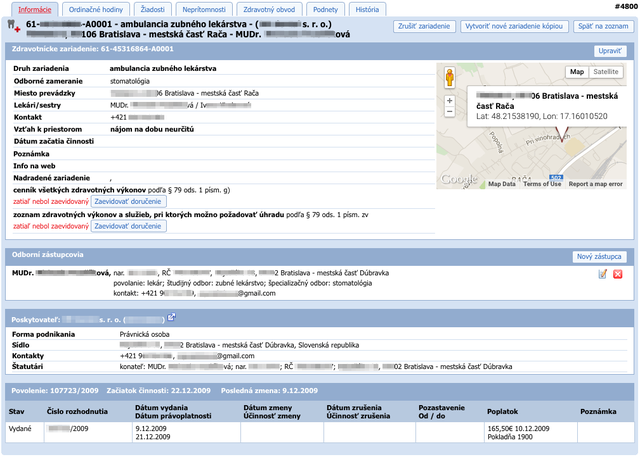The width and height of the screenshot is (640, 457).
Task: Click 'Povolenie: 107723/2009' header text
Action: [55, 390]
